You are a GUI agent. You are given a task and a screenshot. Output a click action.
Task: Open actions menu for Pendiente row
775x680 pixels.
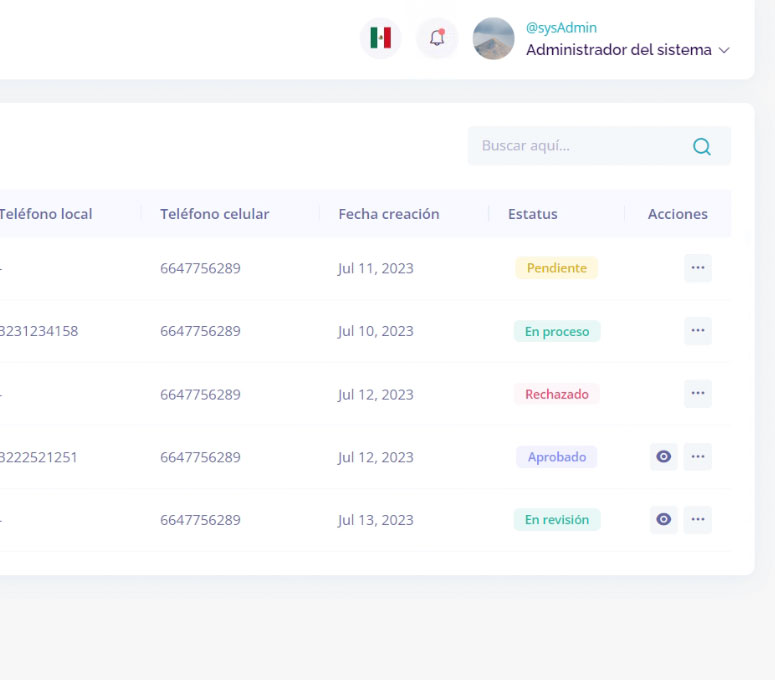pyautogui.click(x=698, y=268)
